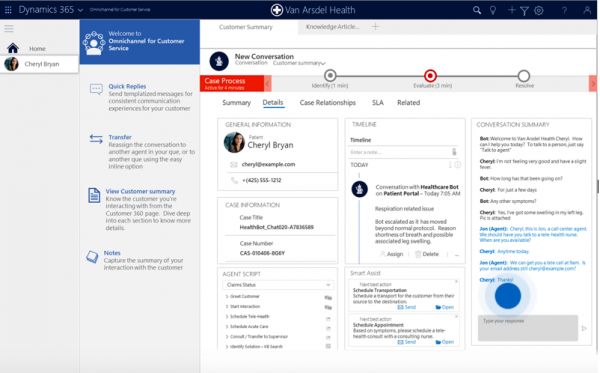Select the Resolve stage circle

click(523, 76)
